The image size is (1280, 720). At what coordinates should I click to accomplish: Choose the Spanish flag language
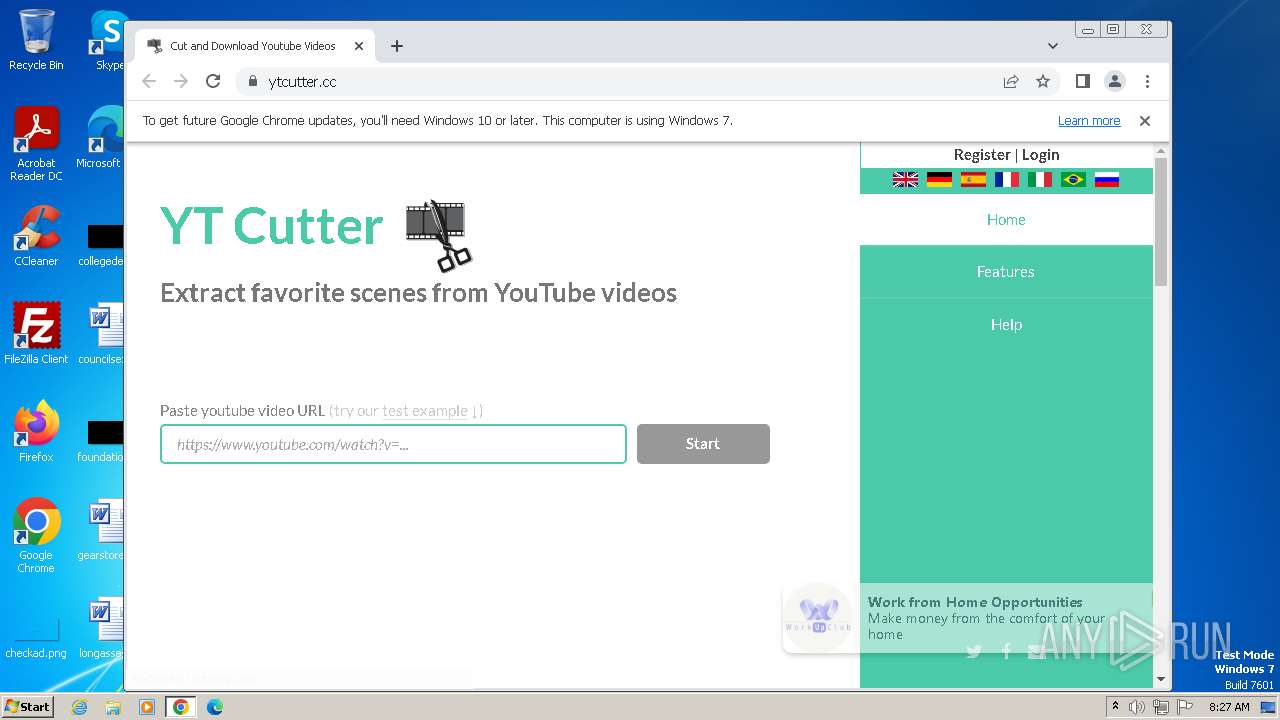[973, 180]
